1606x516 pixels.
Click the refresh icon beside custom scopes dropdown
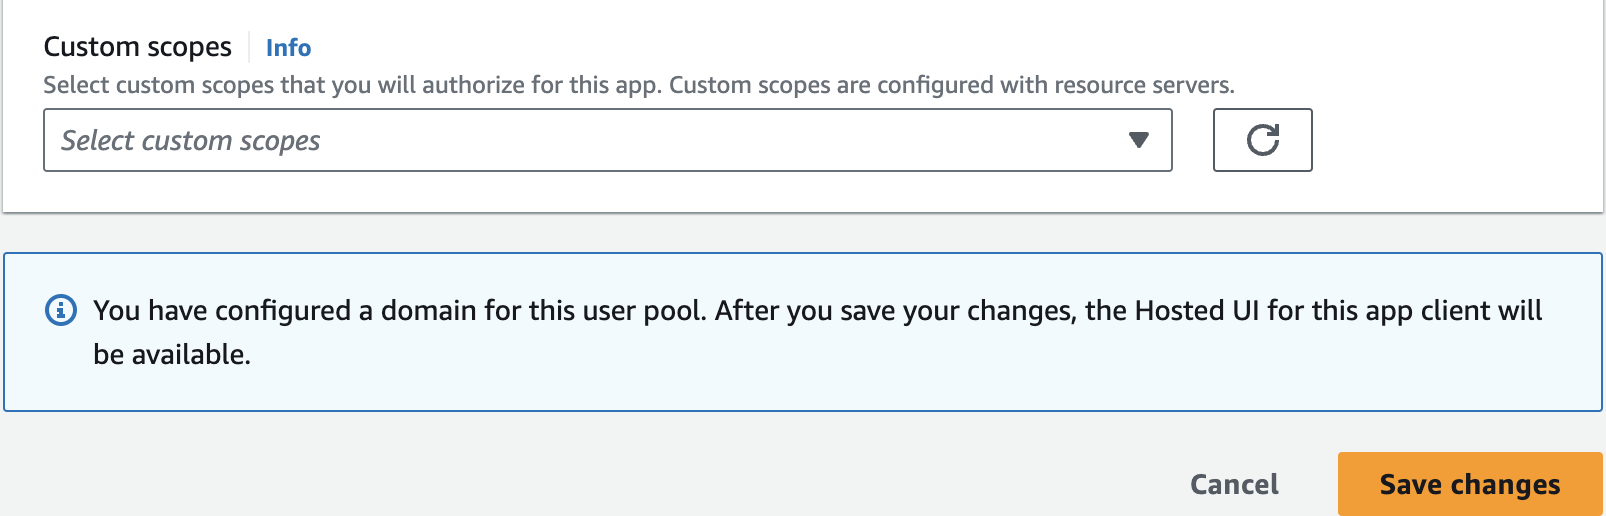[1262, 140]
